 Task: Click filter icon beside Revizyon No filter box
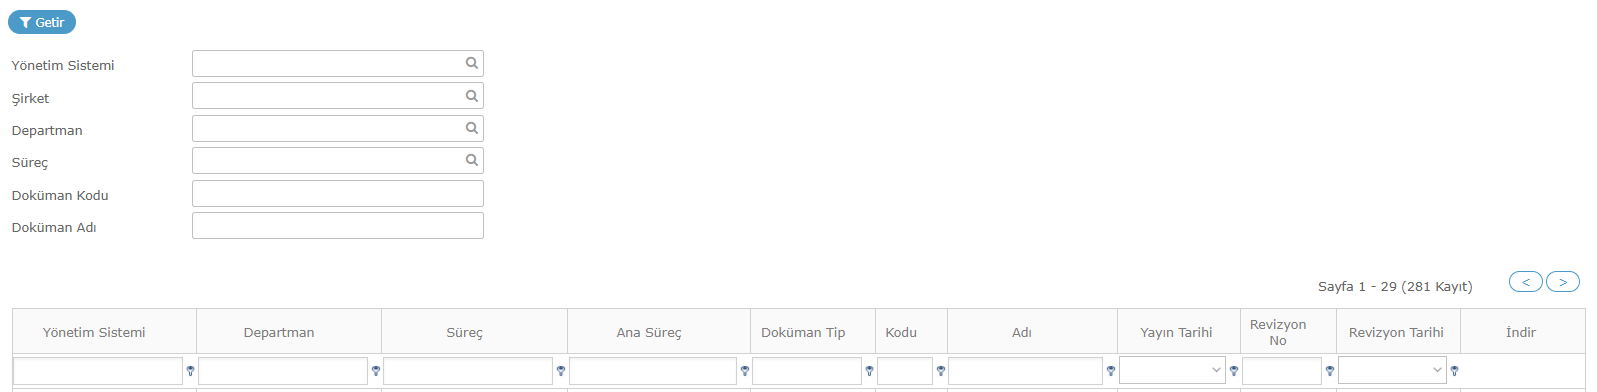(1330, 371)
